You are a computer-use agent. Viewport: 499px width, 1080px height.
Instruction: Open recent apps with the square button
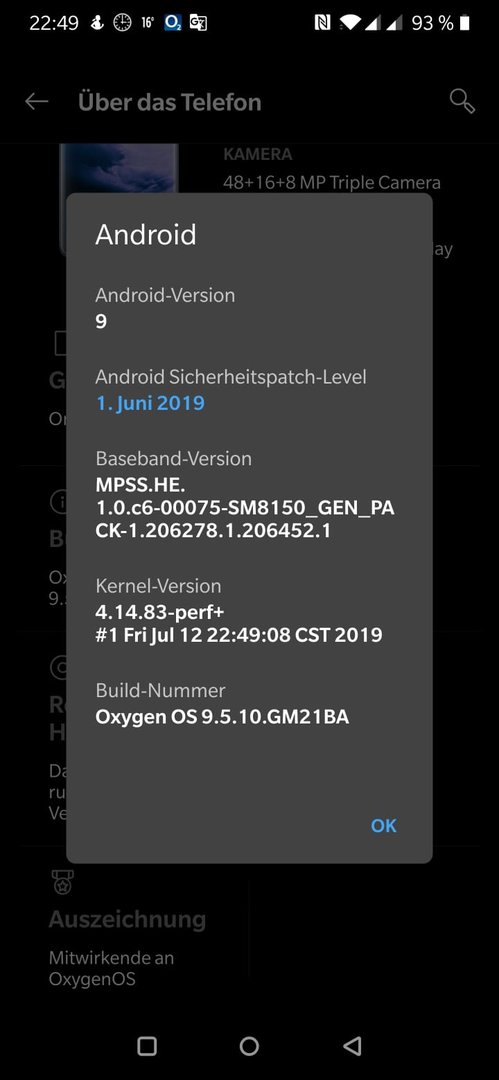[x=147, y=1046]
